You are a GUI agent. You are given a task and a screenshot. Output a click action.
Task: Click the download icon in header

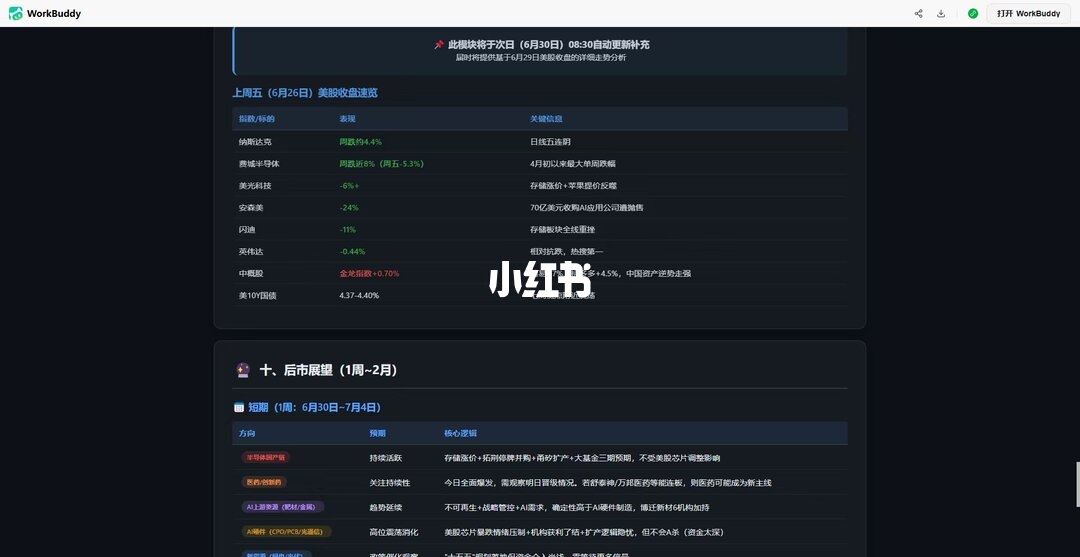pos(941,13)
